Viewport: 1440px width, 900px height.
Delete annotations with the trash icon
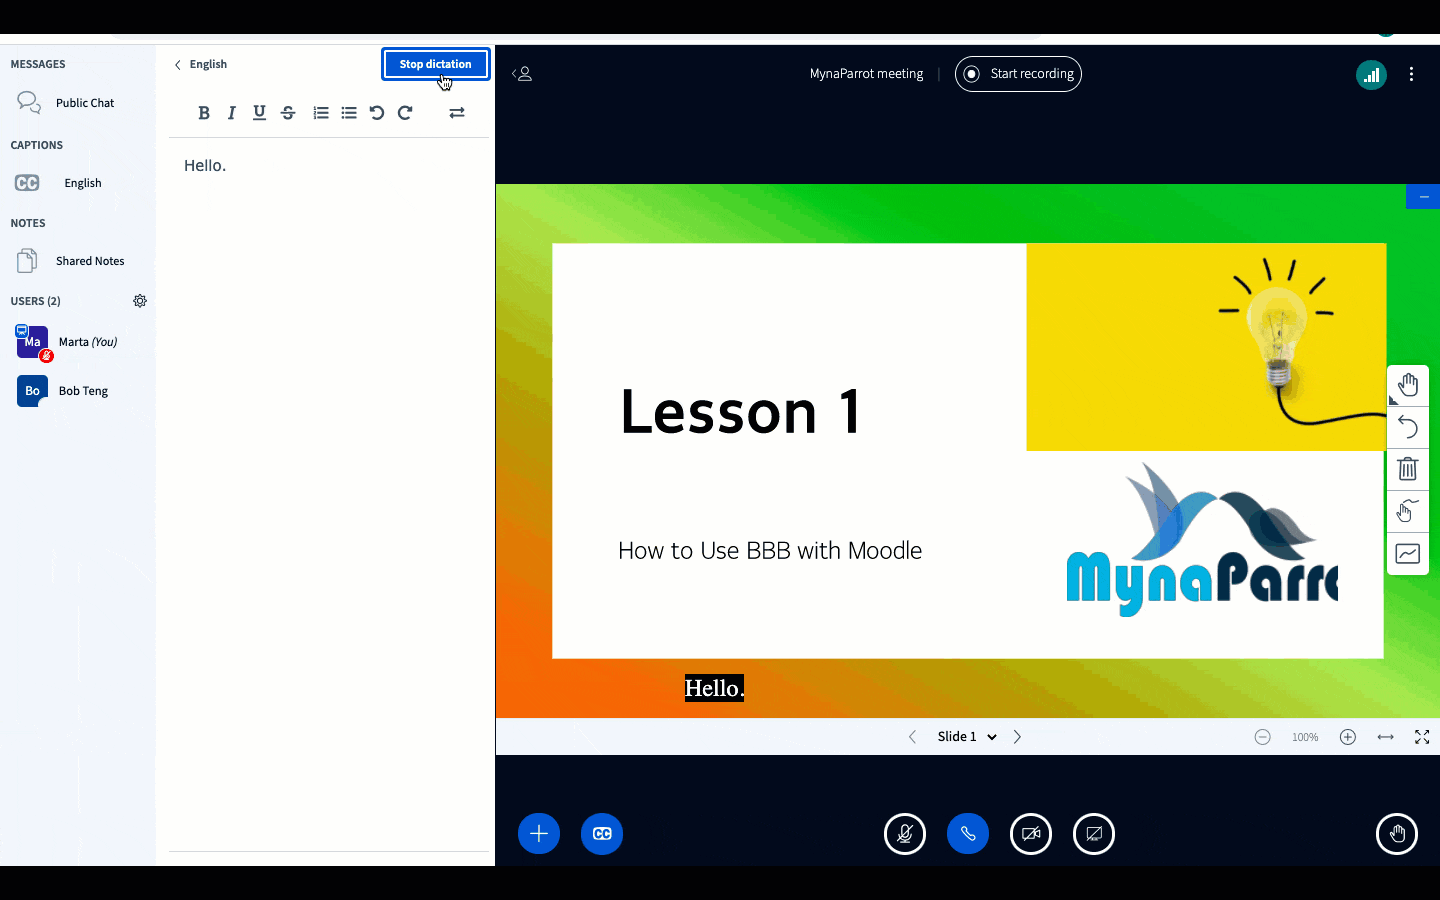coord(1407,469)
